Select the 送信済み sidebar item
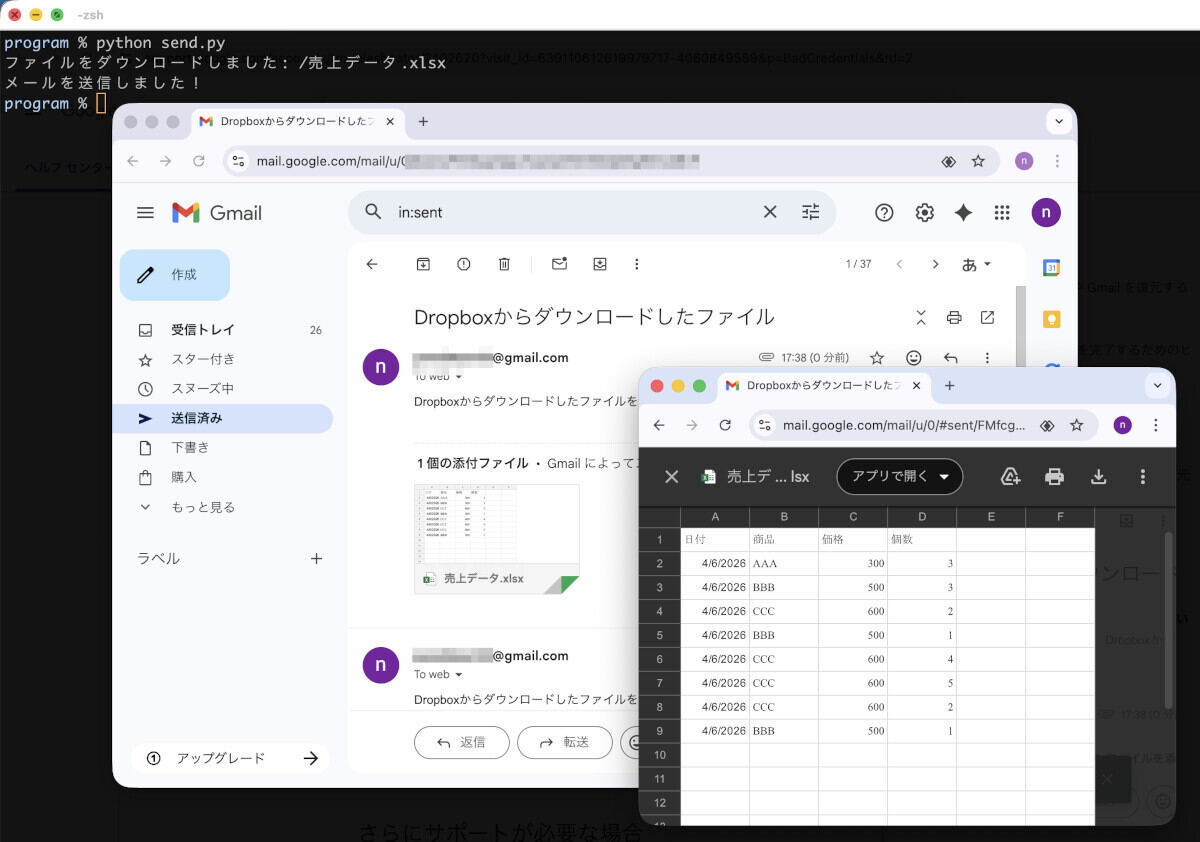1200x842 pixels. click(196, 419)
